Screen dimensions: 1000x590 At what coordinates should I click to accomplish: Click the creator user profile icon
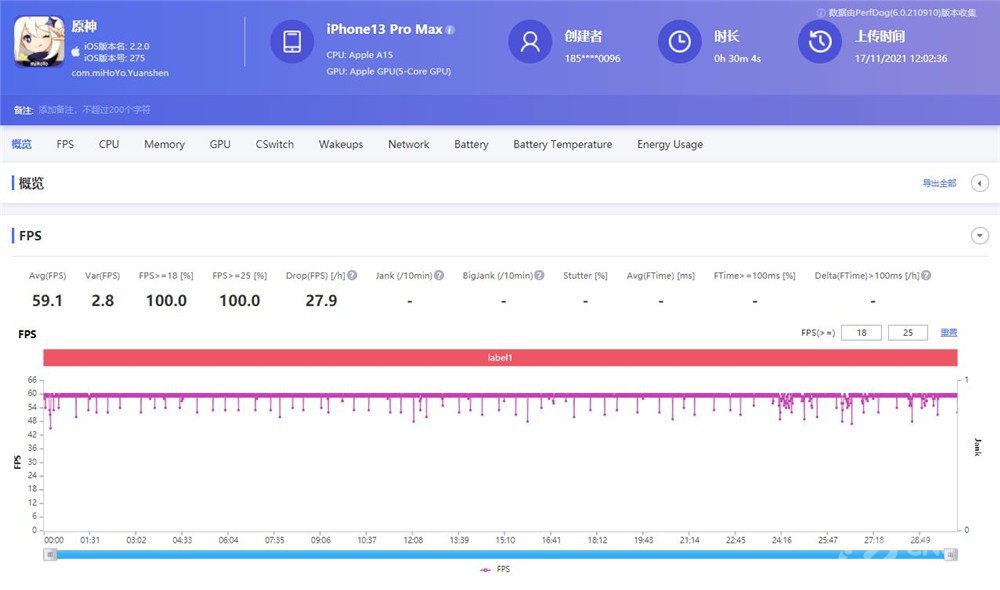pyautogui.click(x=530, y=41)
